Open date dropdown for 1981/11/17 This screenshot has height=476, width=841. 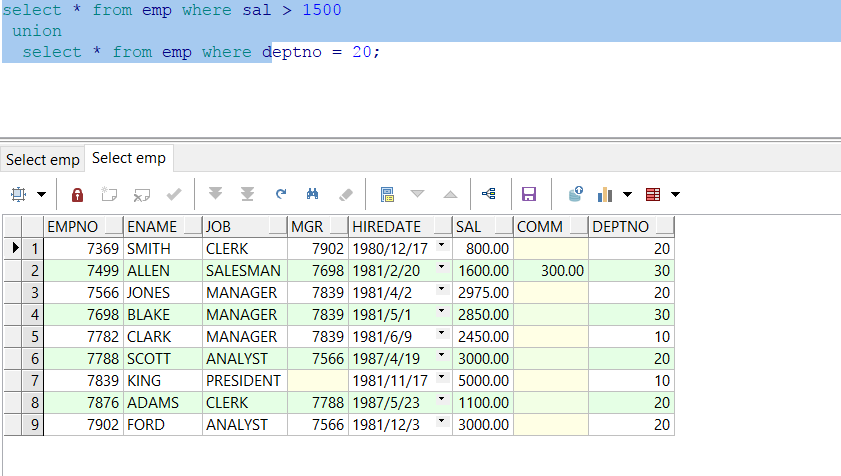[441, 377]
